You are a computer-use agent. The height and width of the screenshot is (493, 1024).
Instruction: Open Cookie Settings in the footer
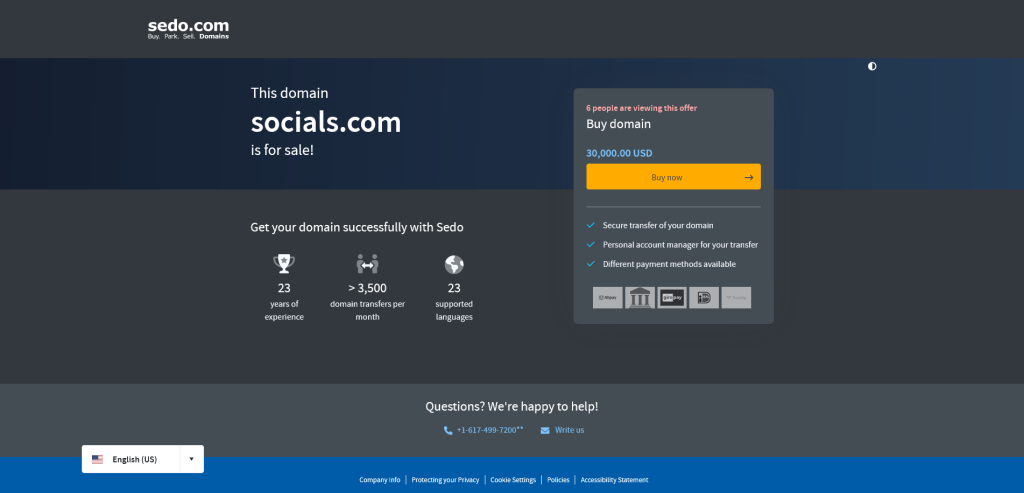513,480
